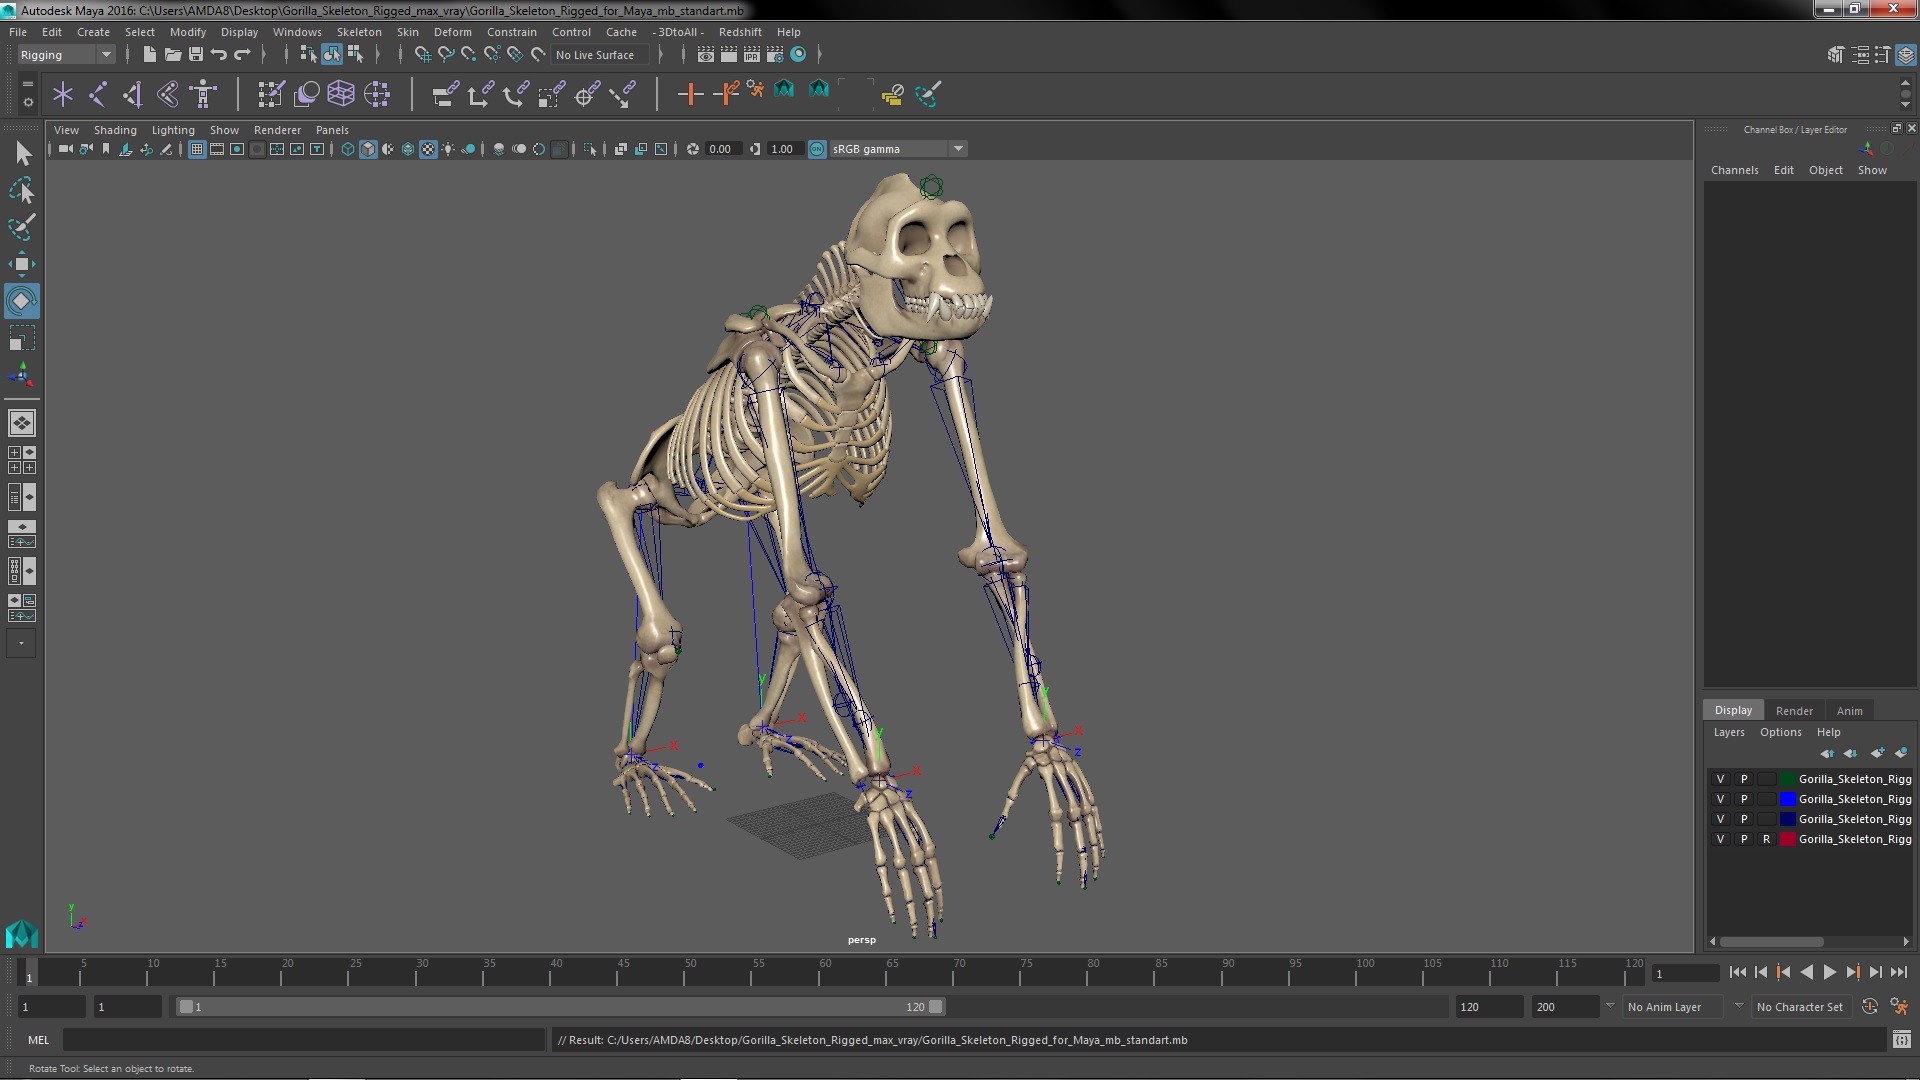Click the red color swatch of Gorilla layer

pos(1787,839)
